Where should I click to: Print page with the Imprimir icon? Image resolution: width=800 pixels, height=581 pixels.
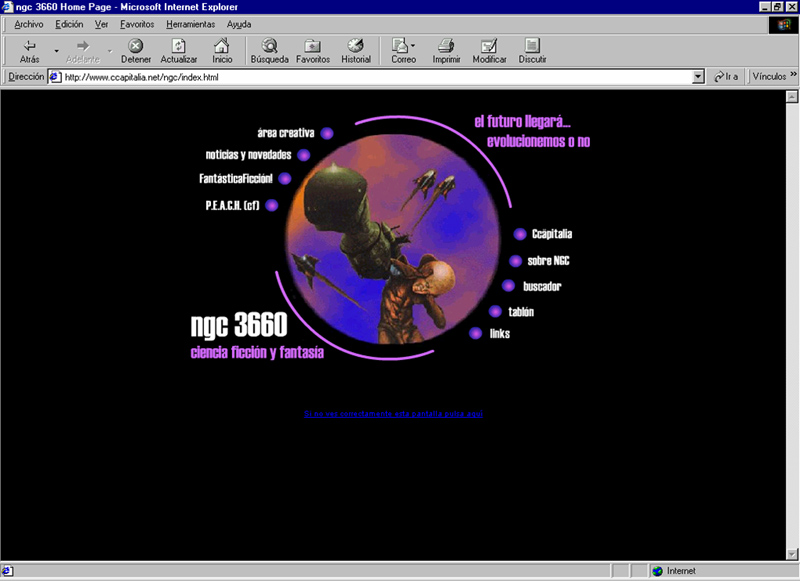446,45
